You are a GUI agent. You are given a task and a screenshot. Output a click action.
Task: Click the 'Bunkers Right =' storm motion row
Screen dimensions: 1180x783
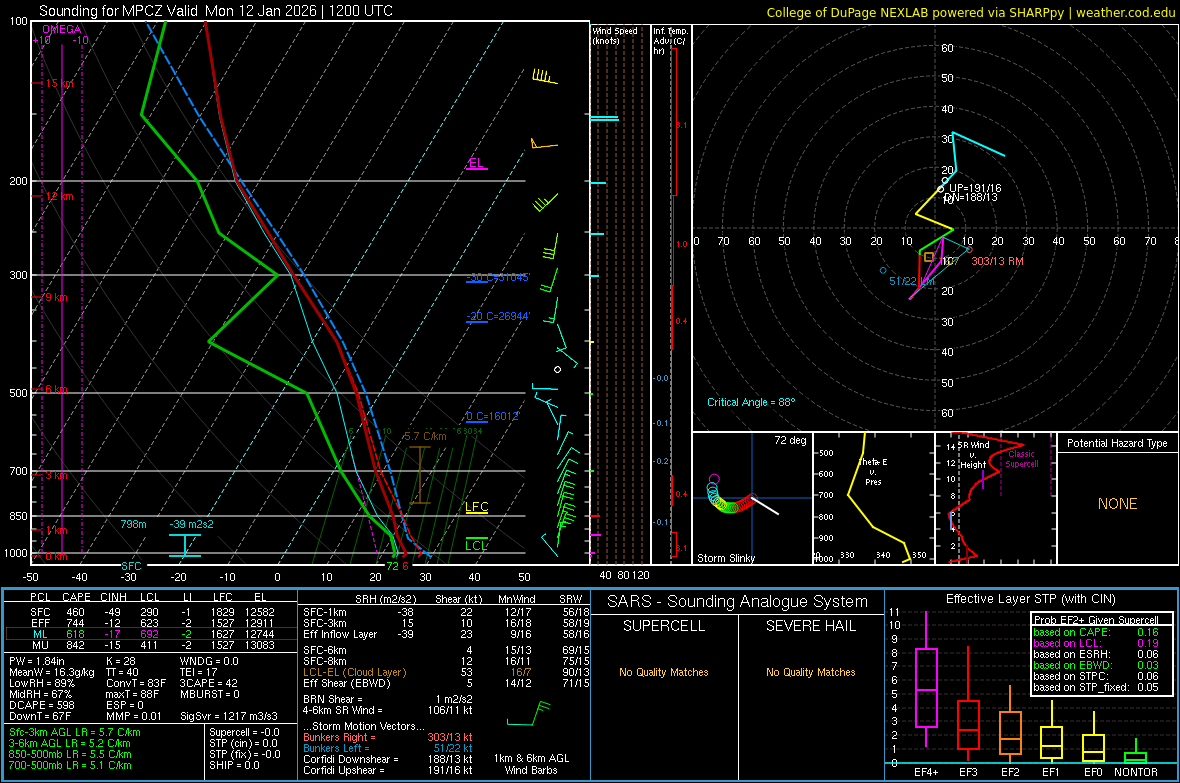pos(388,737)
